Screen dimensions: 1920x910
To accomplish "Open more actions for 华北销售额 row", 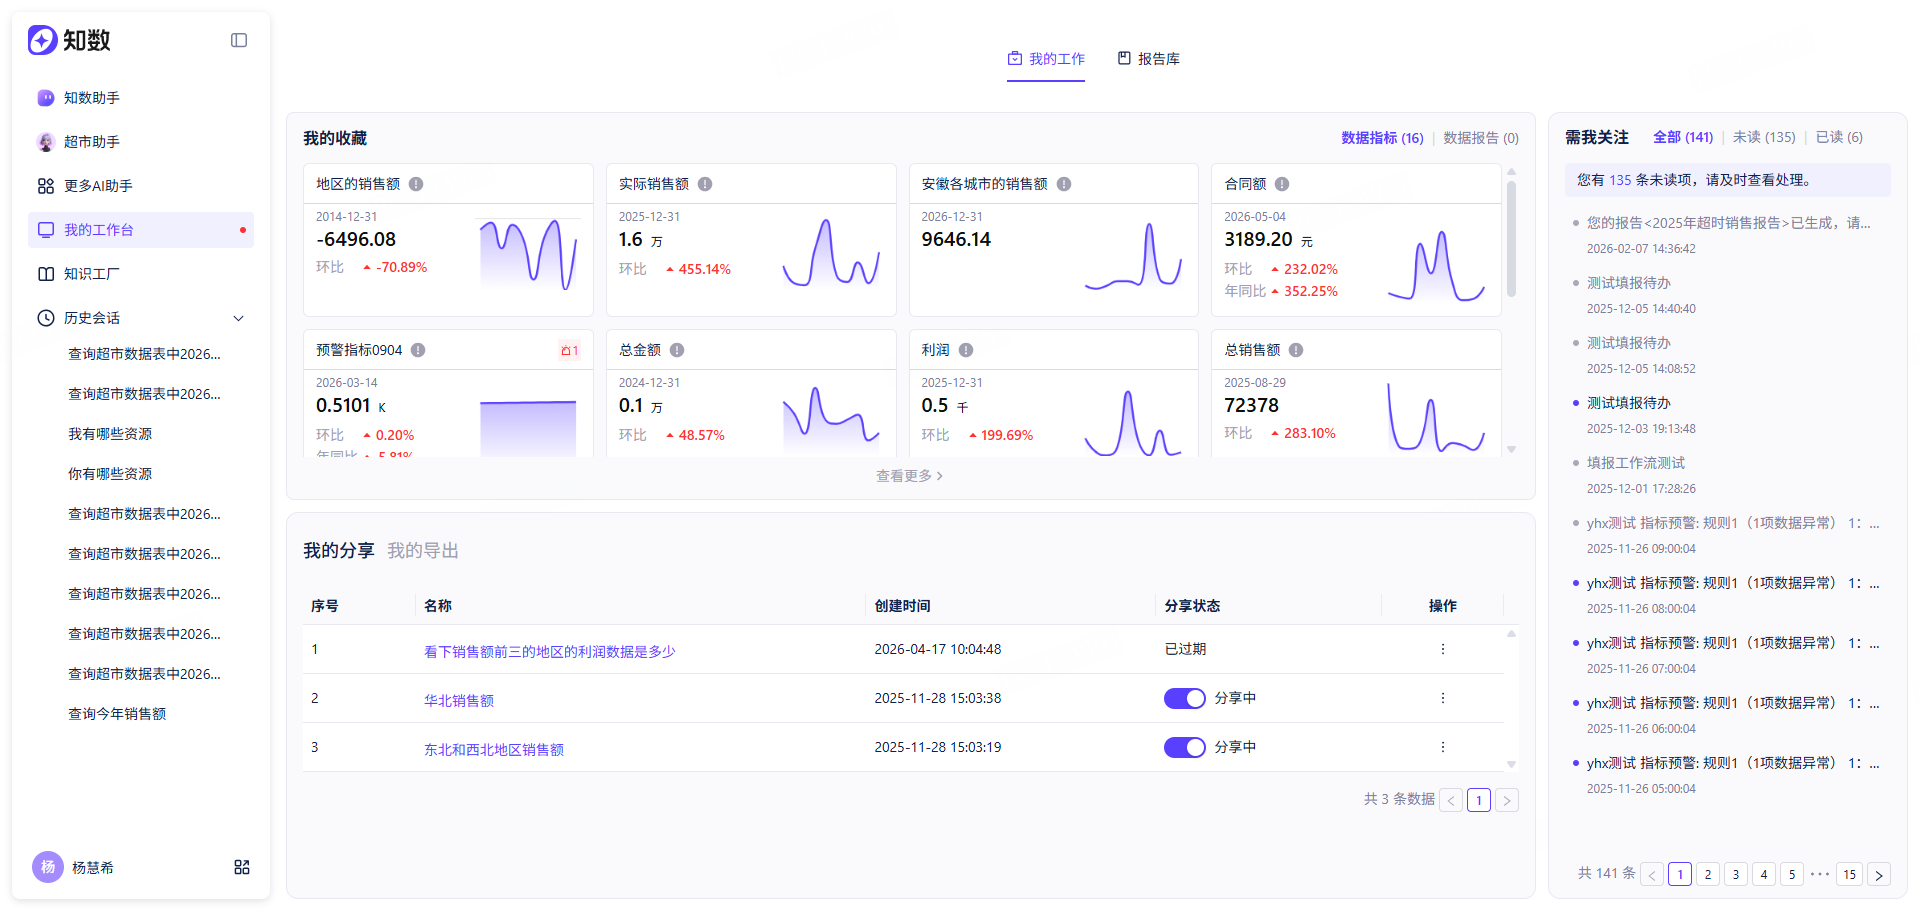I will click(1442, 698).
